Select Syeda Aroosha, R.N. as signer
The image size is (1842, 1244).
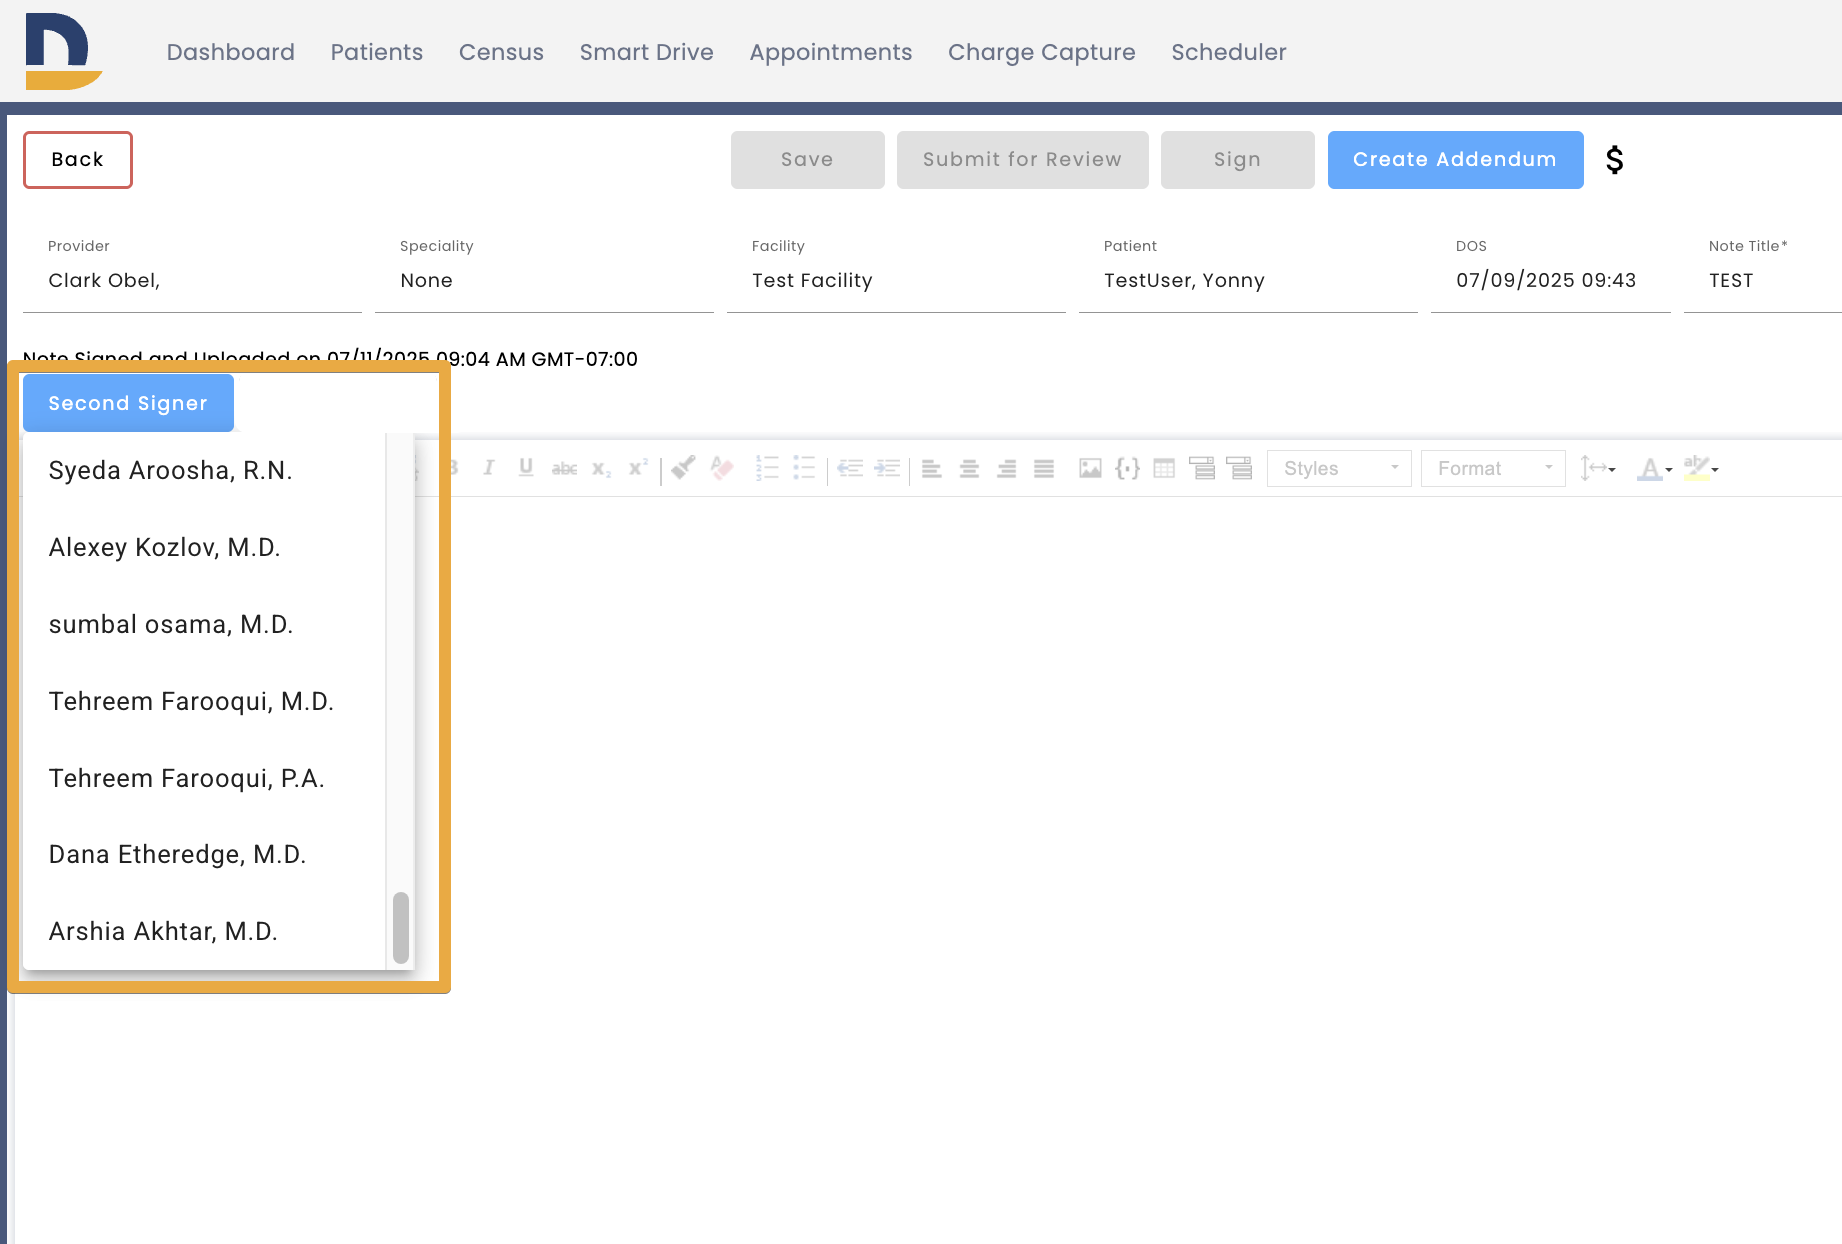click(x=204, y=471)
